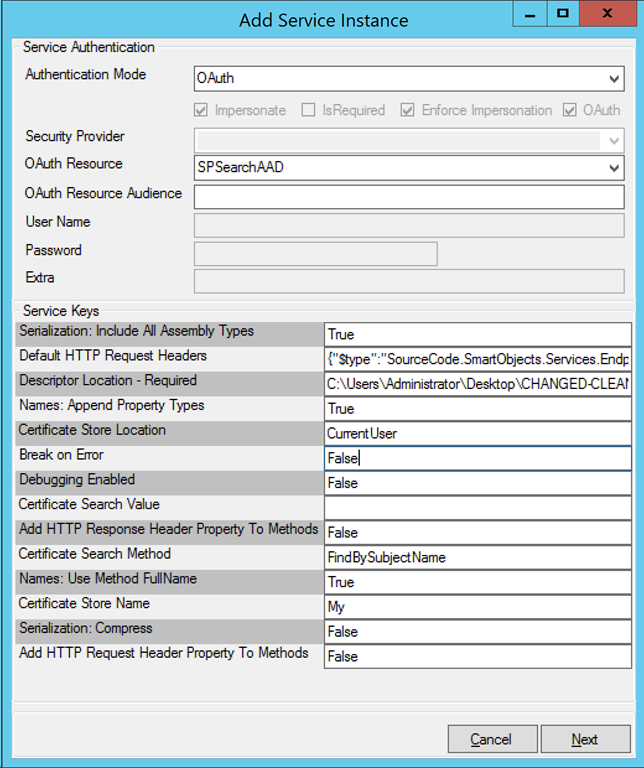
Task: Open the Authentication Mode dropdown
Action: click(409, 79)
